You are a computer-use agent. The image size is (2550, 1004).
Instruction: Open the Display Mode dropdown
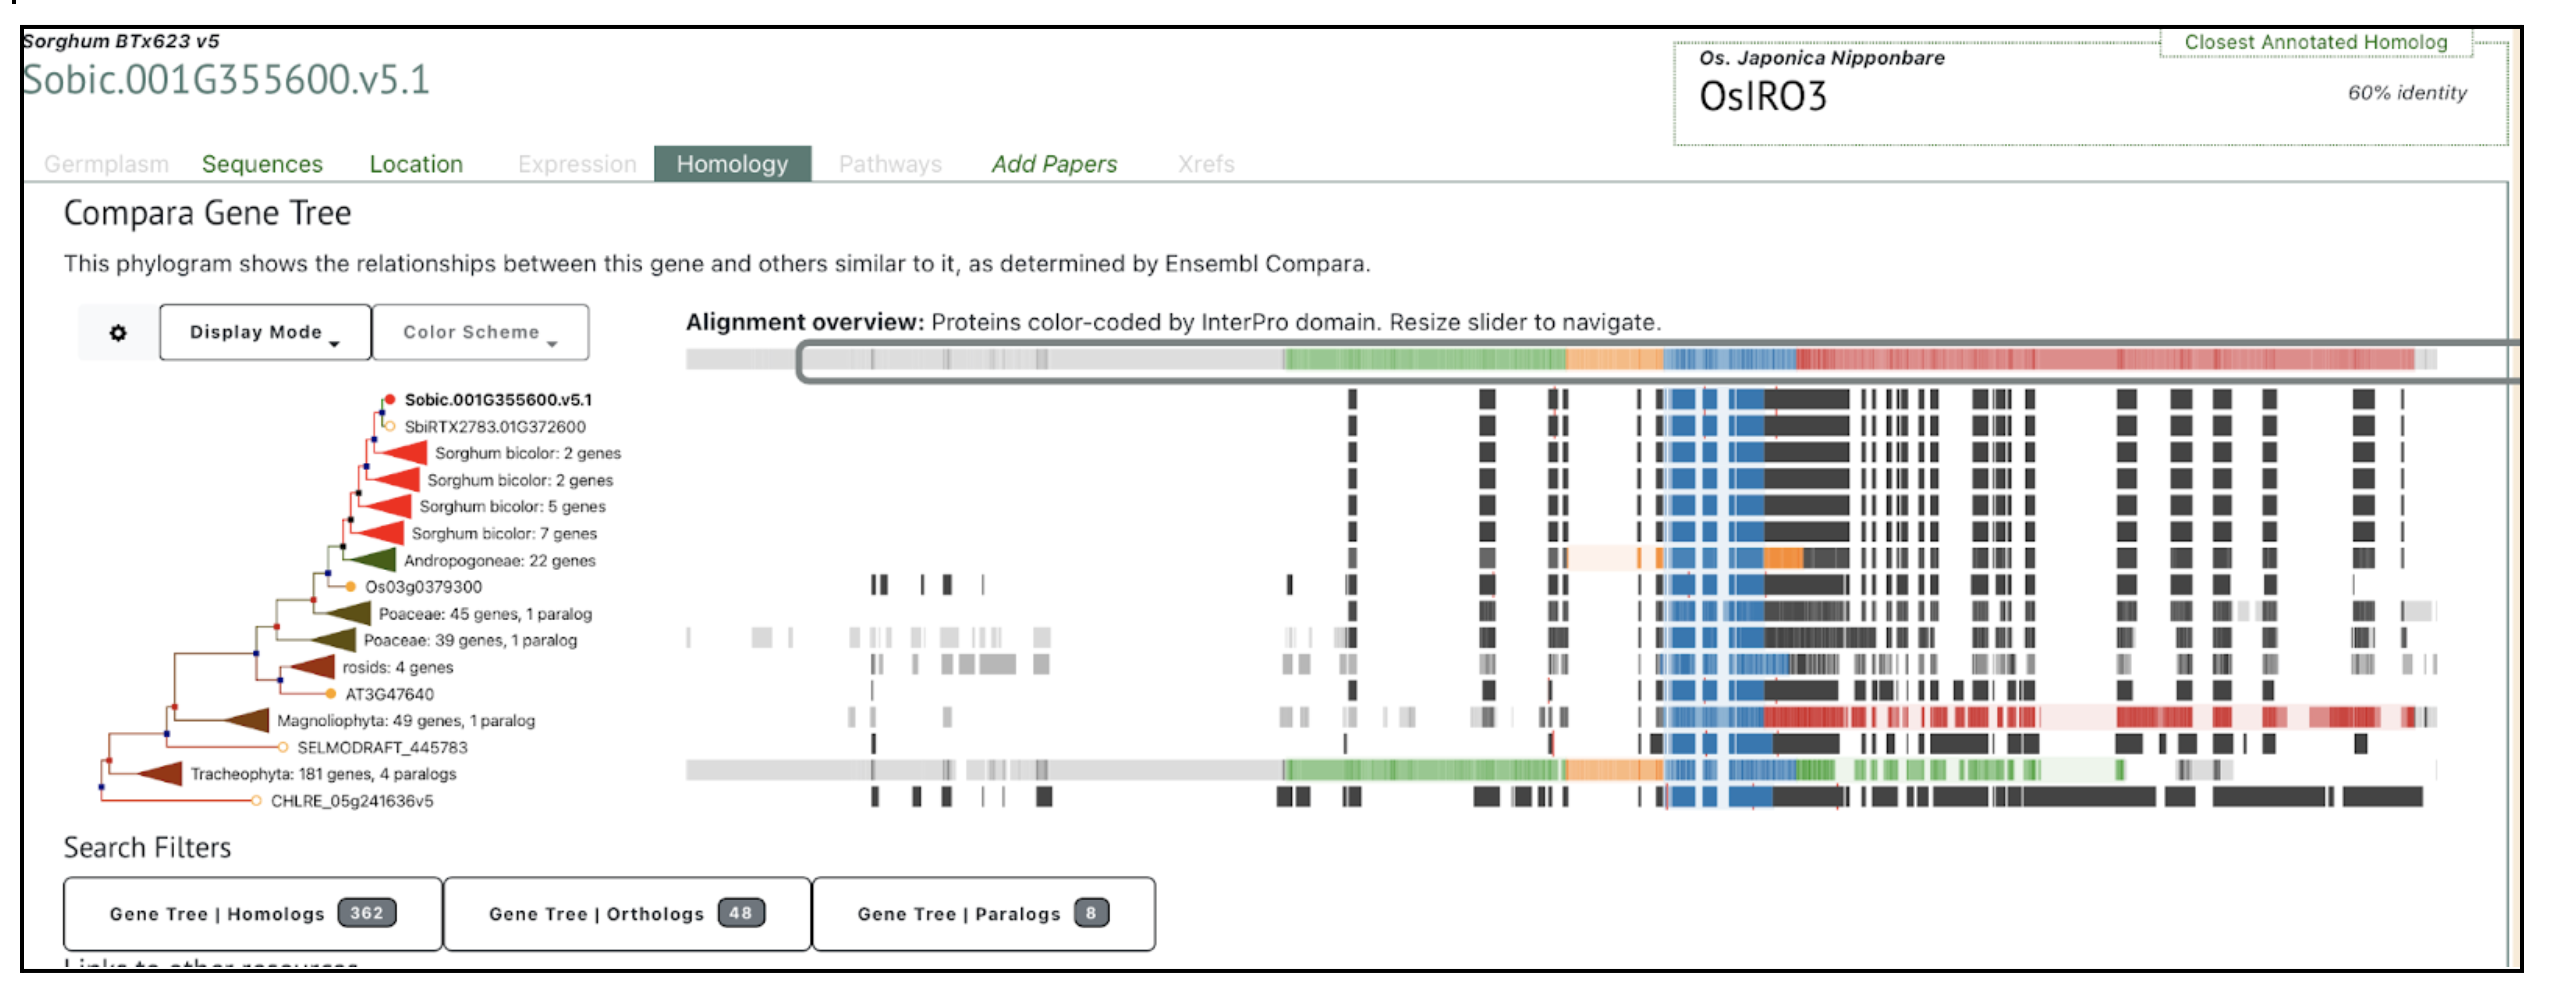pos(264,333)
